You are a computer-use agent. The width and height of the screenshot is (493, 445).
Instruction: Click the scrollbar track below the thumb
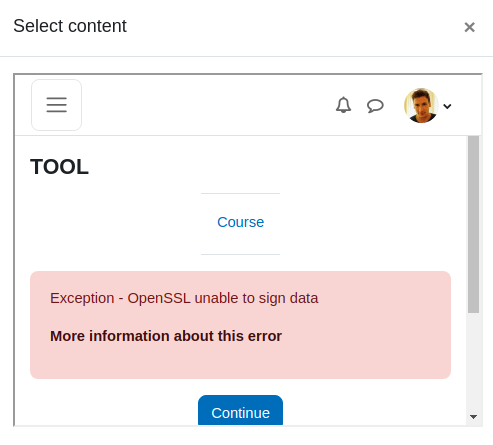tap(473, 362)
